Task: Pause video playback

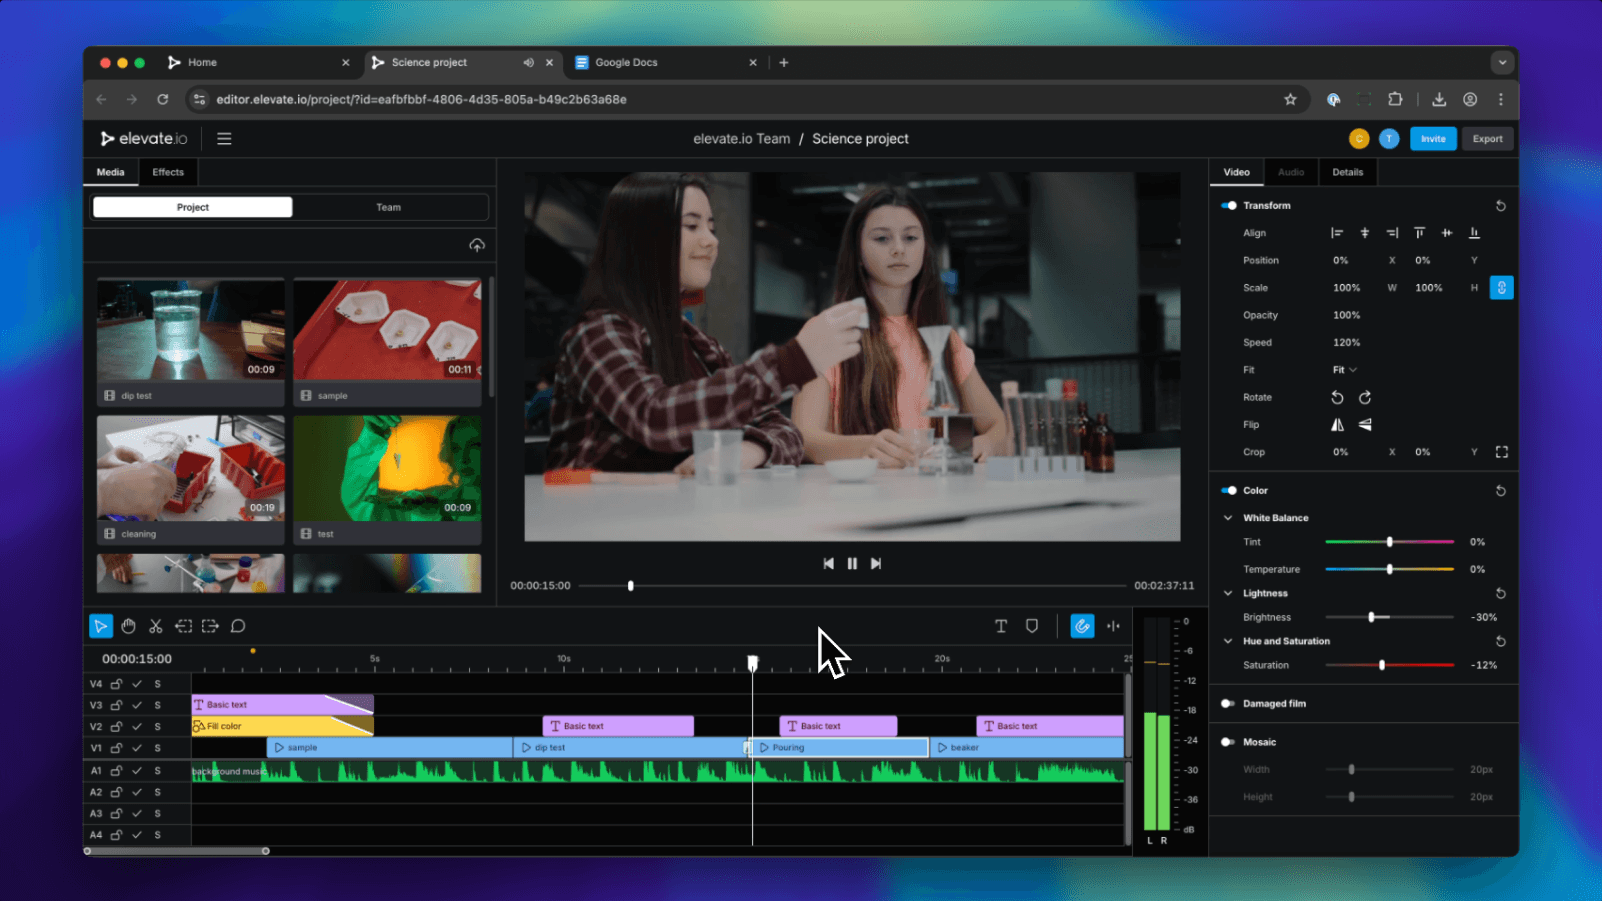Action: (x=852, y=564)
